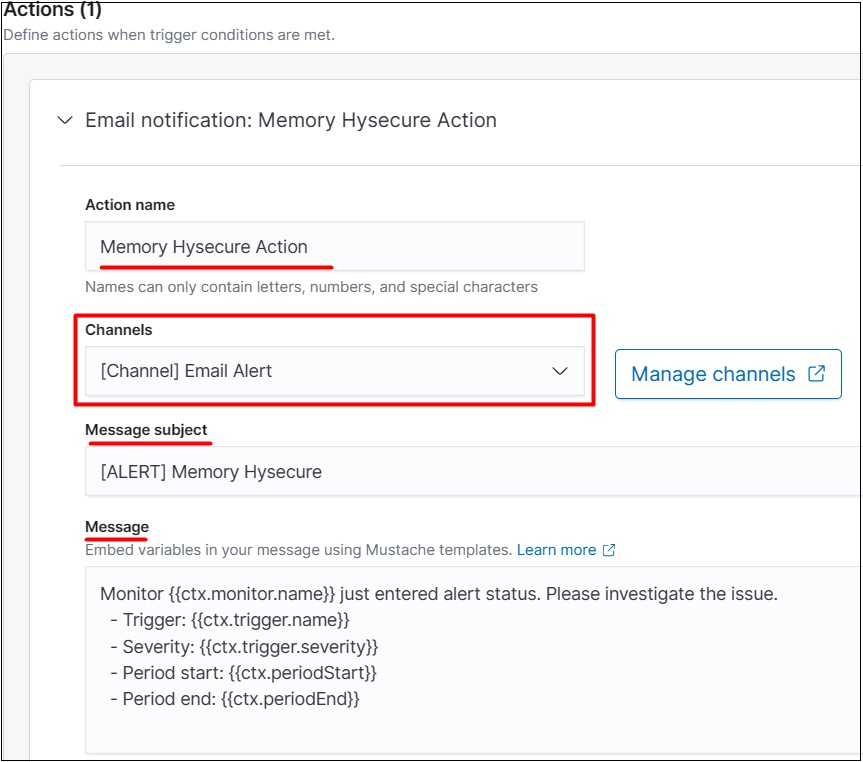Collapse the Email notification section chevron
The image size is (863, 762).
pyautogui.click(x=65, y=120)
